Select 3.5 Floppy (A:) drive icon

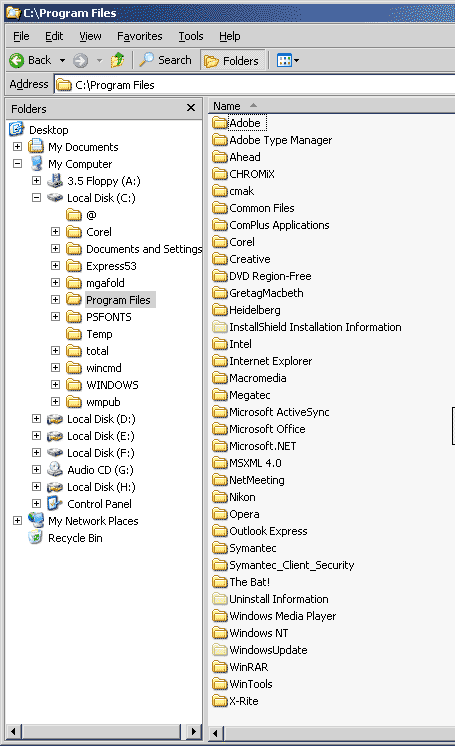pyautogui.click(x=55, y=181)
